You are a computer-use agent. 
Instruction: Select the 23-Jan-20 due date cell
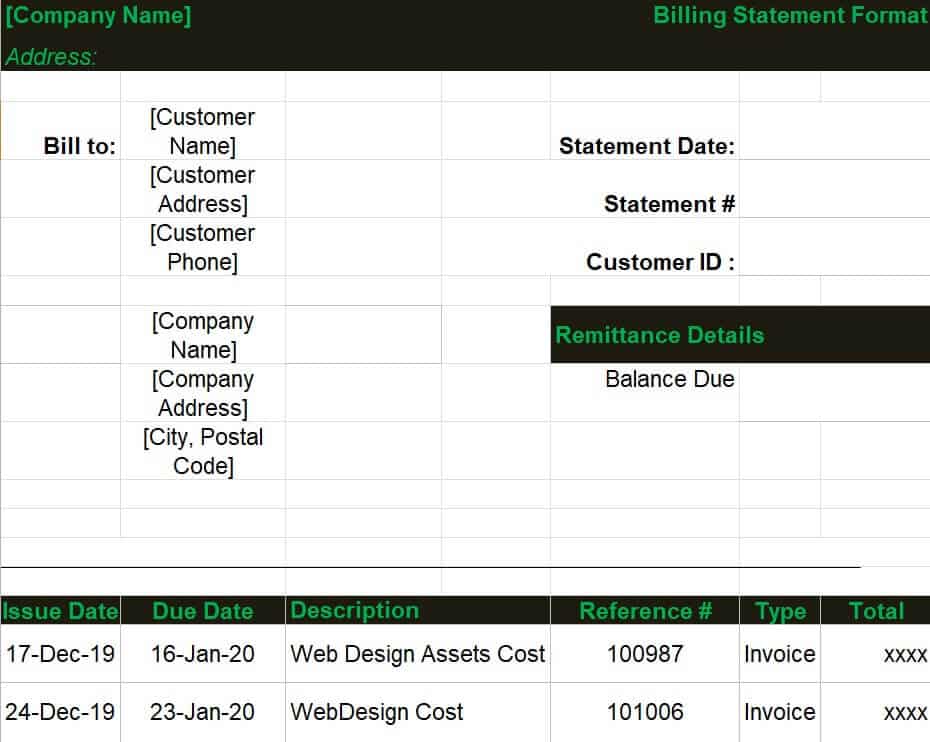(202, 712)
